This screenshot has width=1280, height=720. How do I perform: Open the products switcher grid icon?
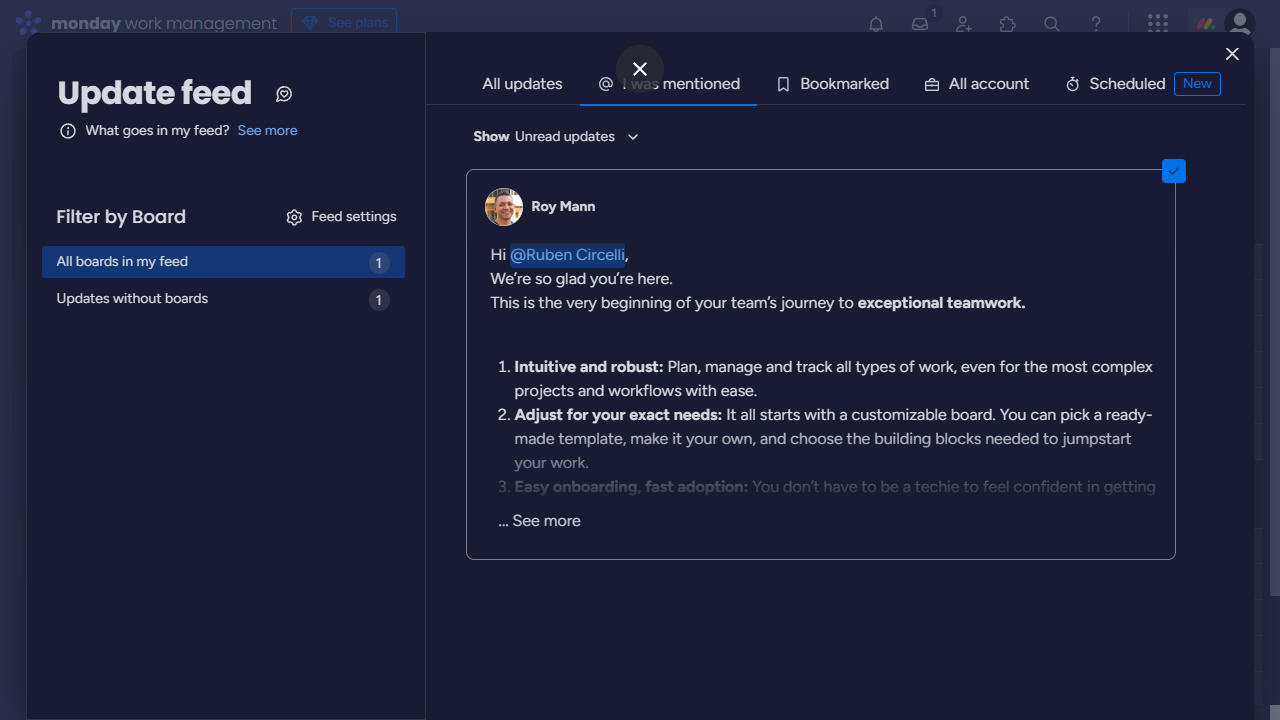pyautogui.click(x=1158, y=24)
